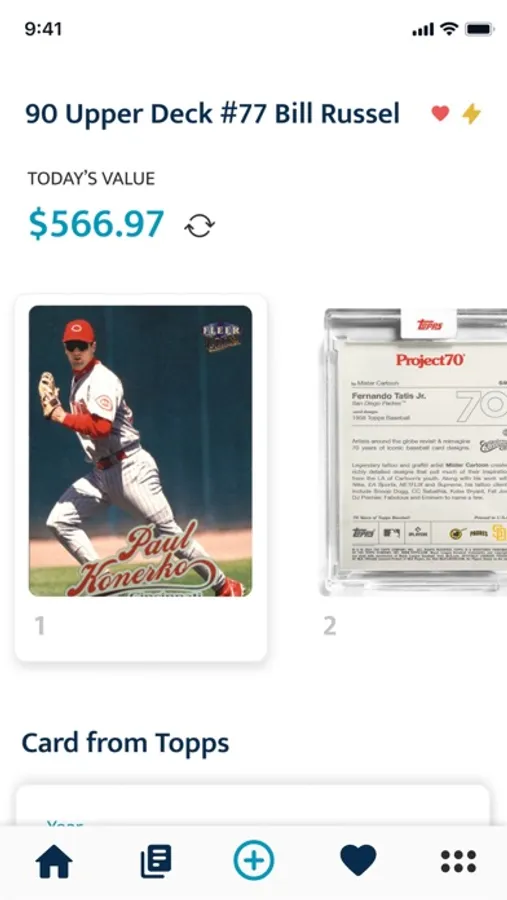Select the Project70 Fernando Tatis Jr. card
Image resolution: width=507 pixels, height=900 pixels.
pyautogui.click(x=415, y=452)
